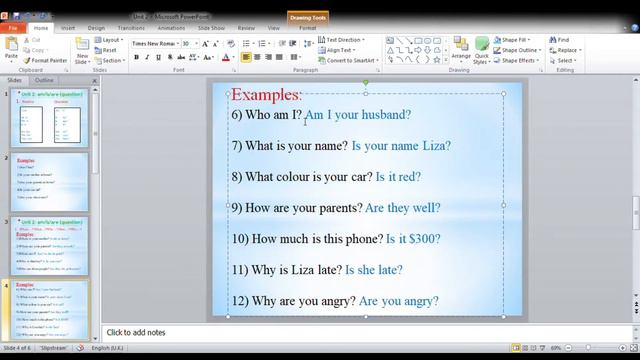Toggle Justify text alignment
640x360 pixels.
(279, 57)
